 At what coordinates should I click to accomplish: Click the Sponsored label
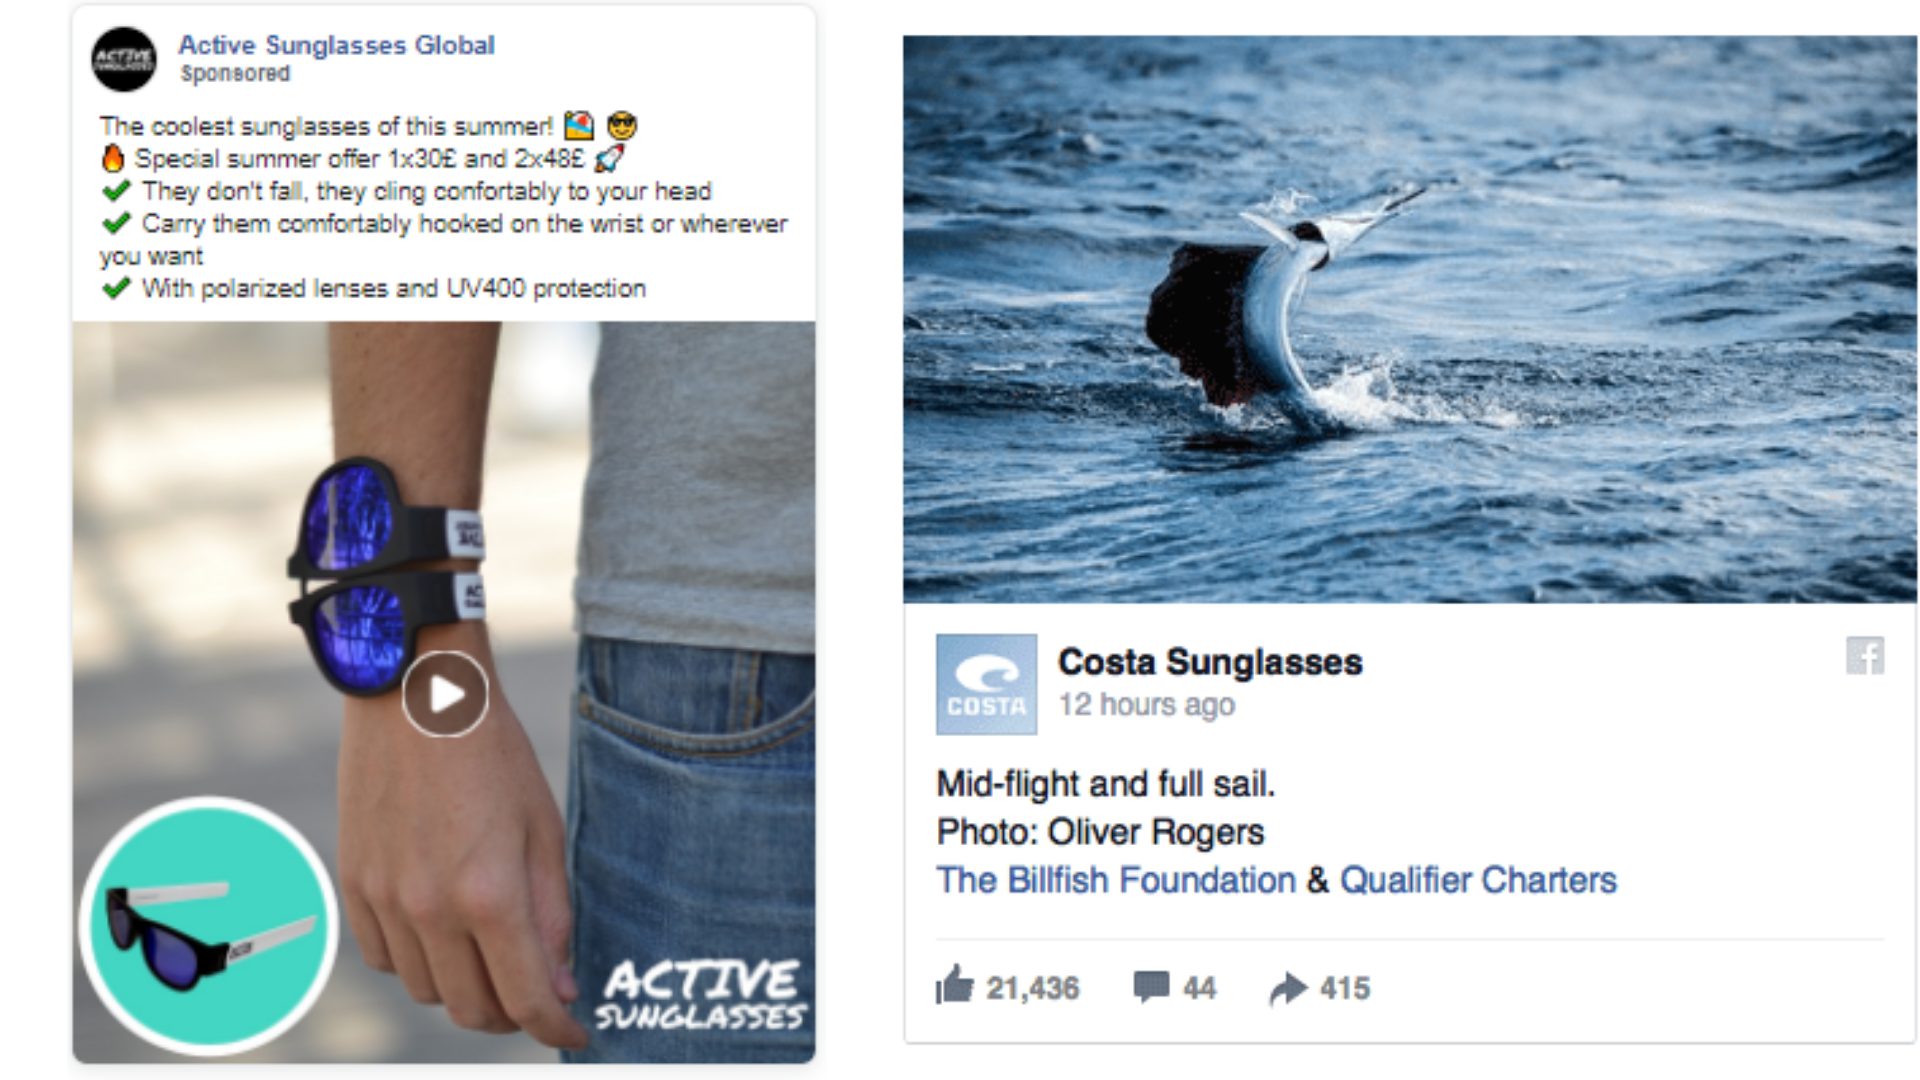[235, 74]
